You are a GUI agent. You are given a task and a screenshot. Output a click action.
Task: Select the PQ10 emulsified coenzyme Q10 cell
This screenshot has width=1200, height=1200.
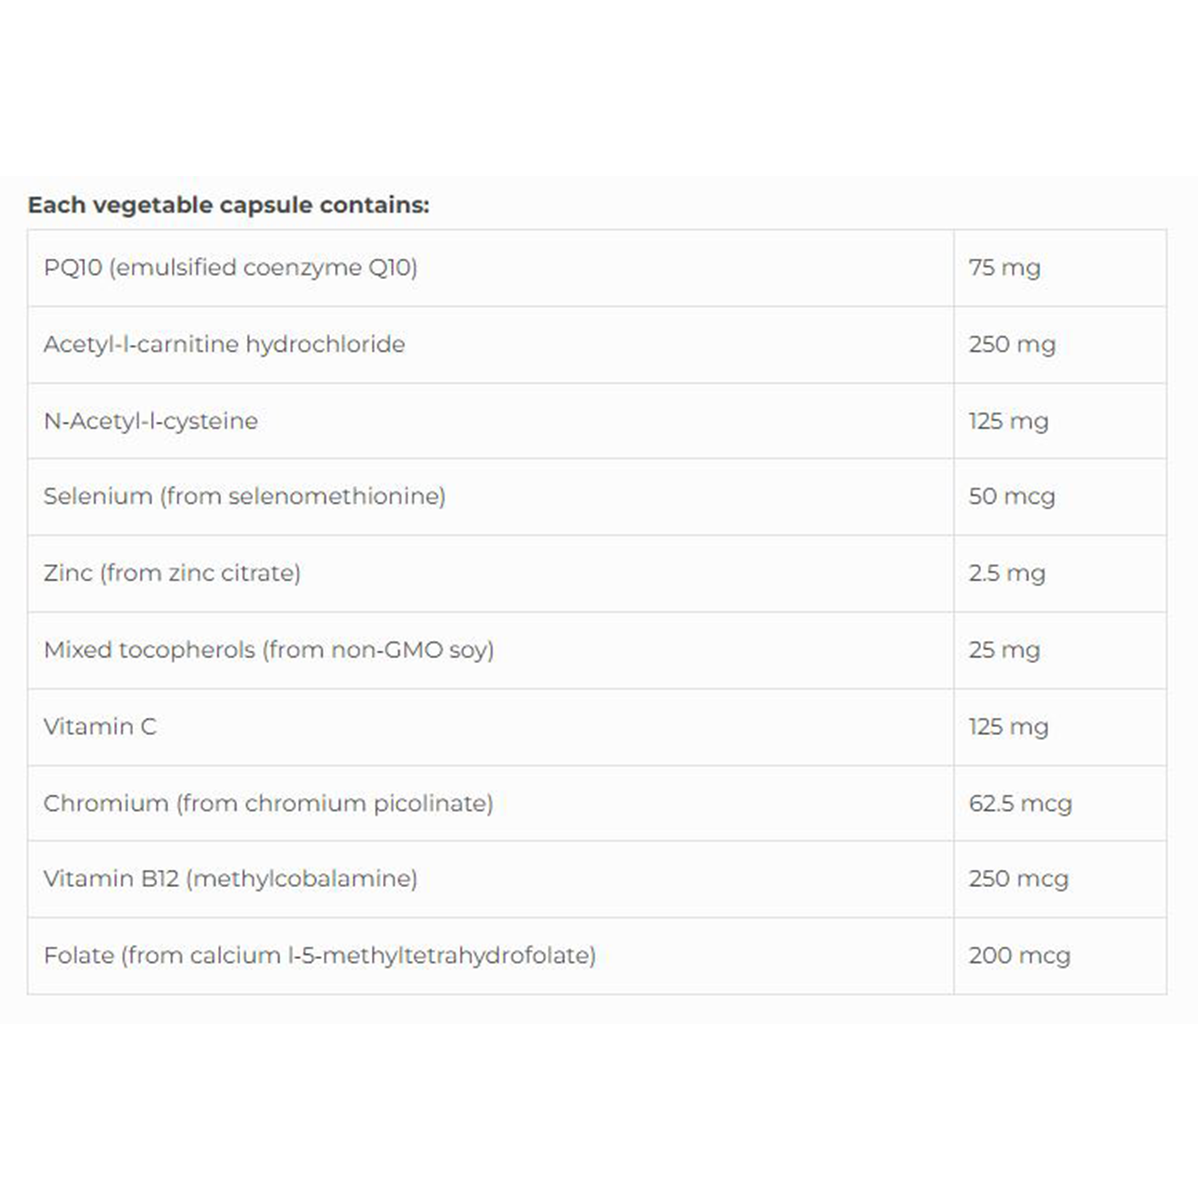(230, 268)
